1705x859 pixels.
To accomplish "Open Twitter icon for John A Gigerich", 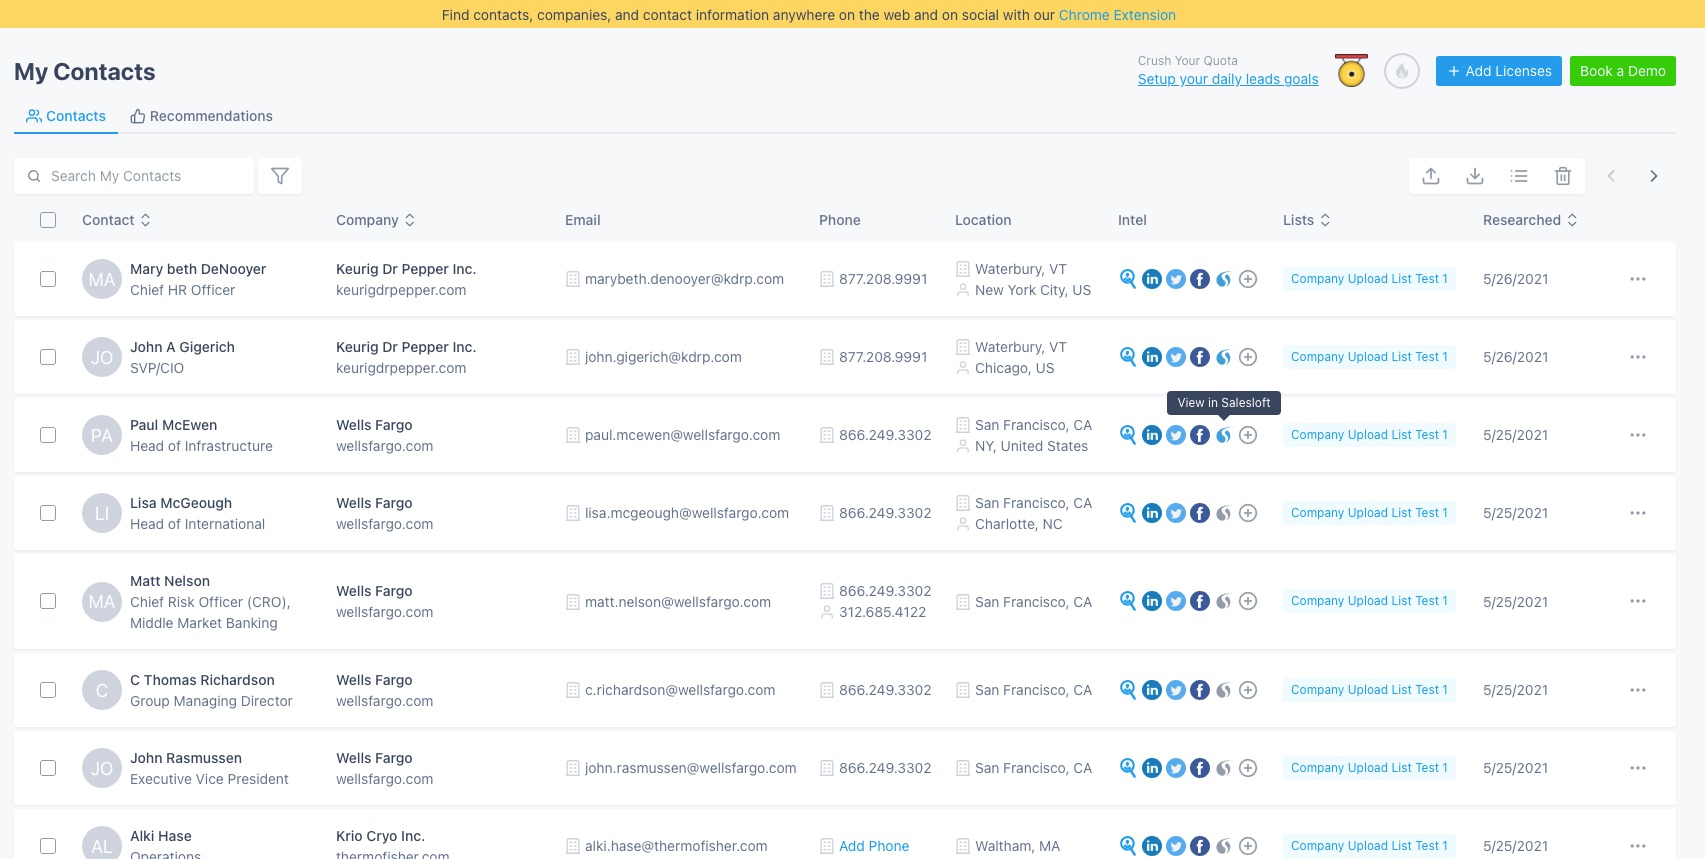I will point(1176,357).
